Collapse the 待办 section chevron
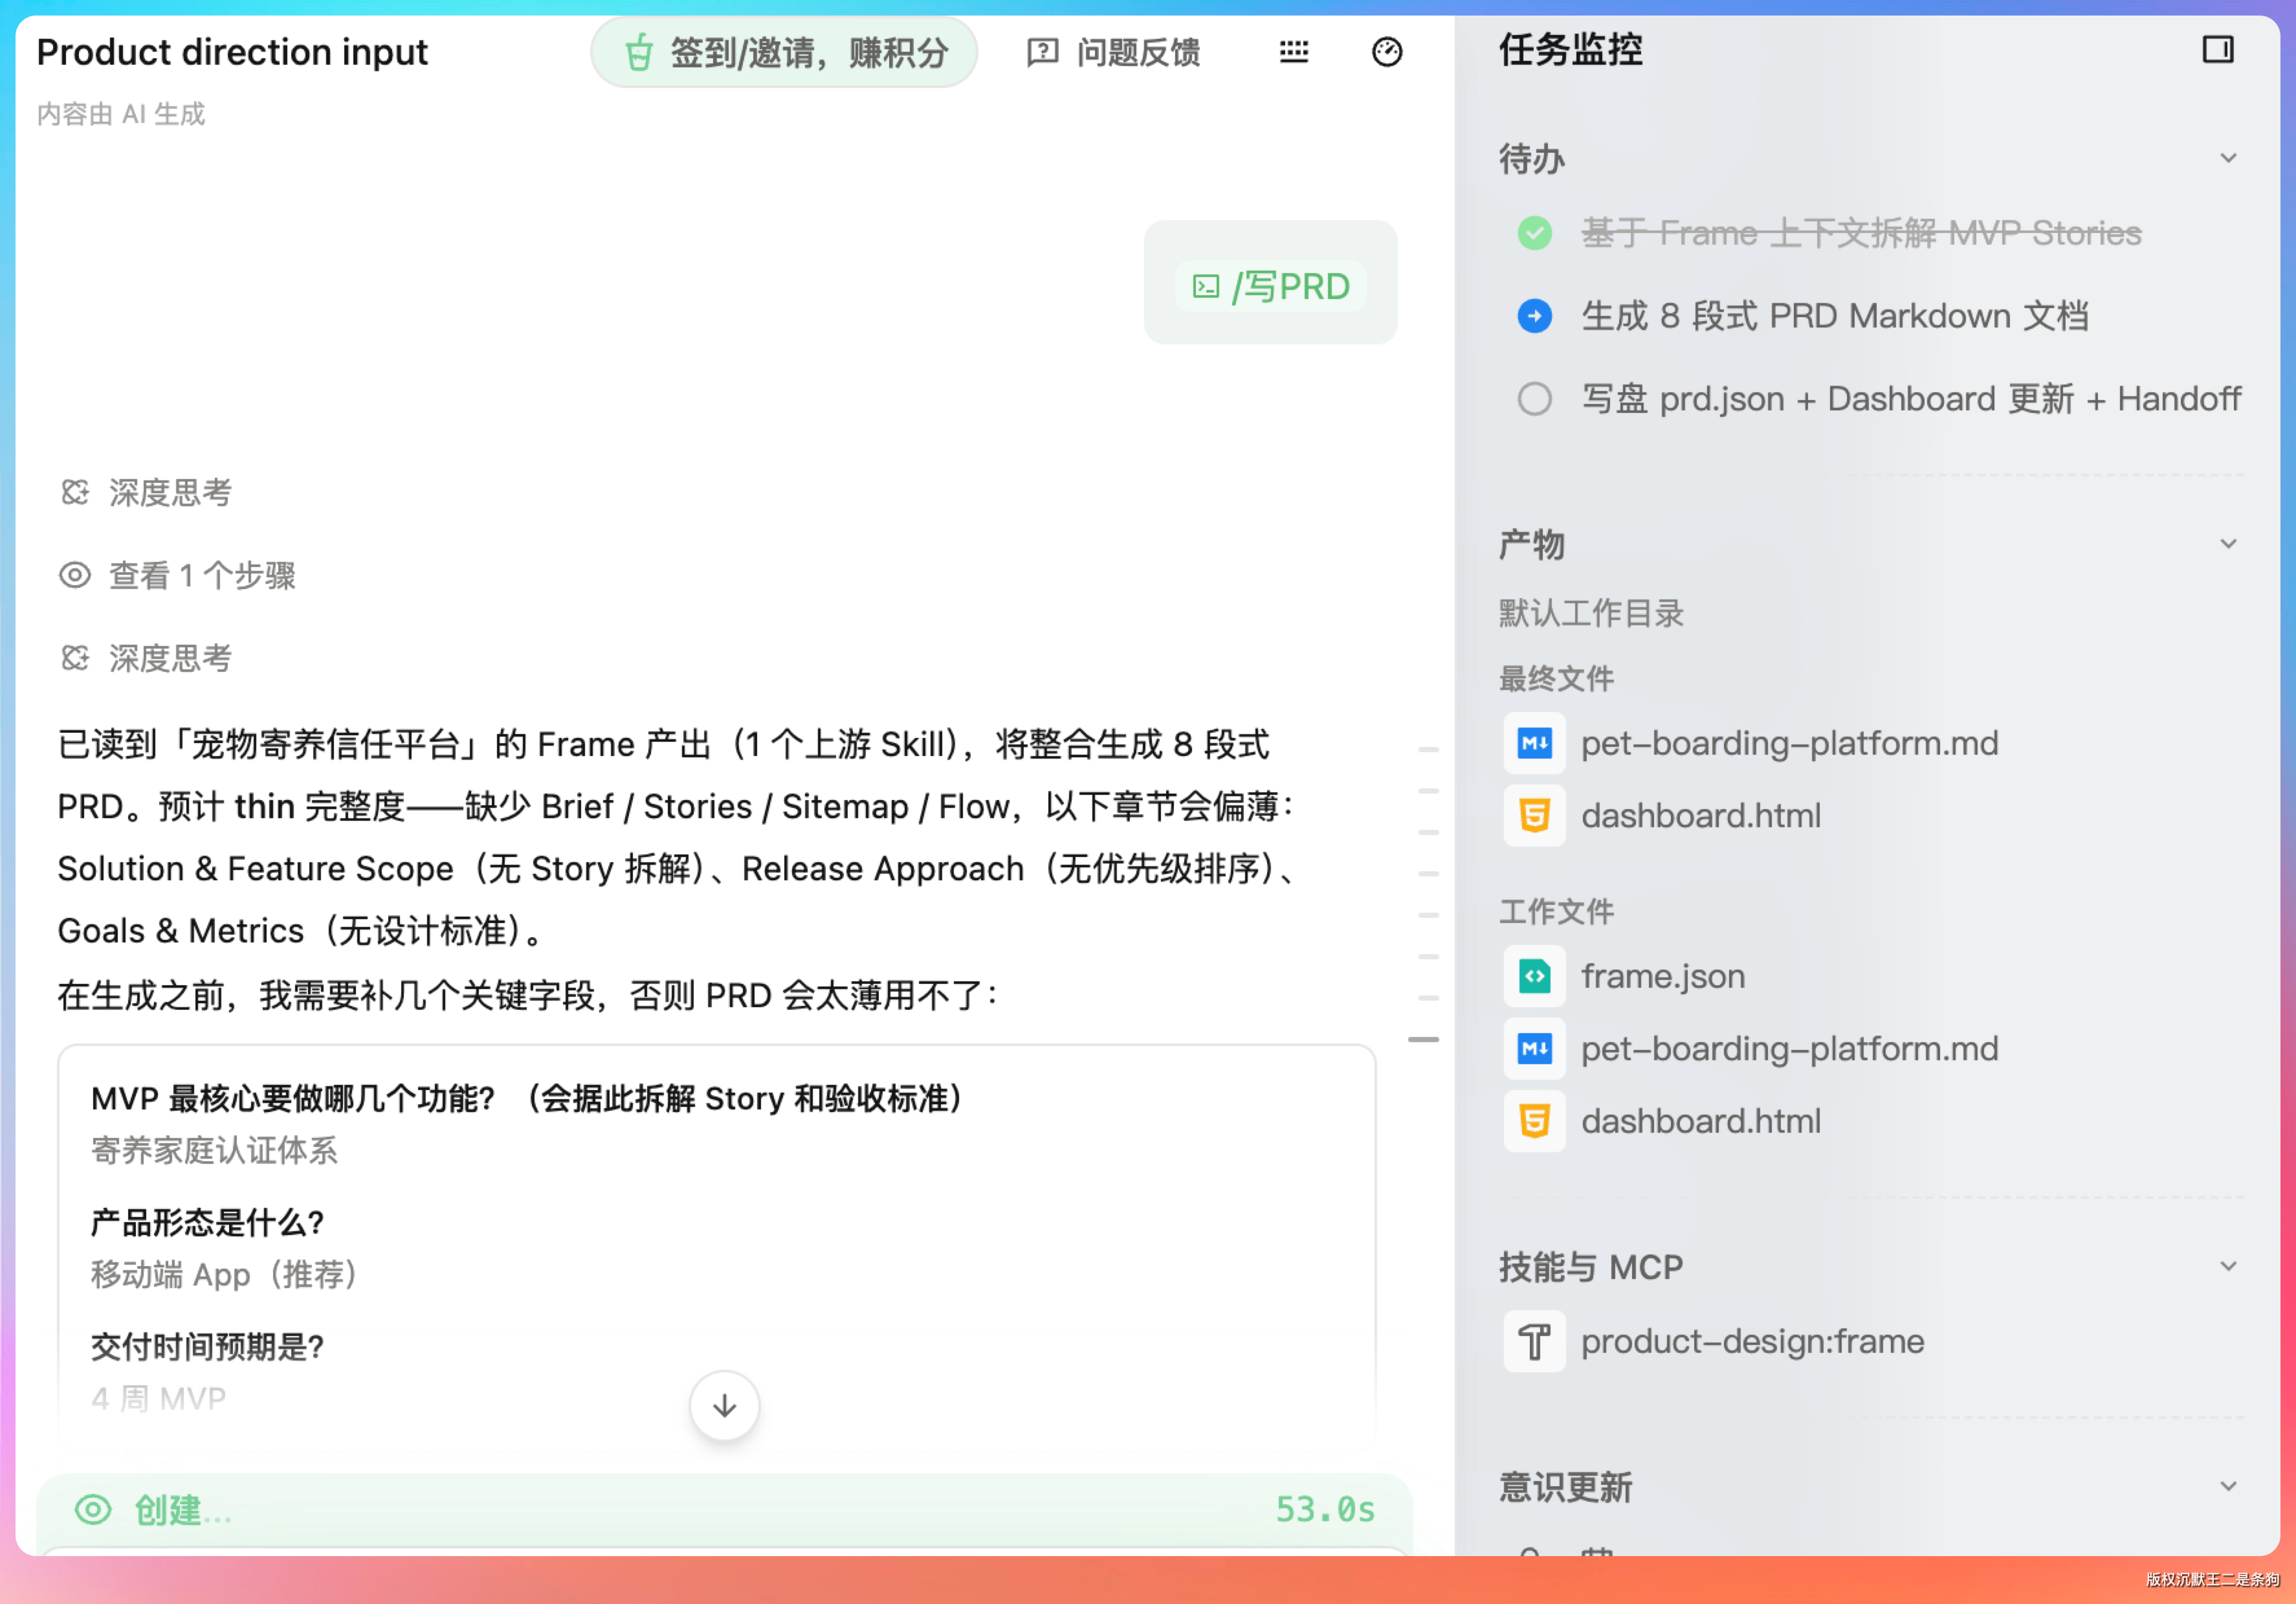Screen dimensions: 2296x1604 (2228, 158)
